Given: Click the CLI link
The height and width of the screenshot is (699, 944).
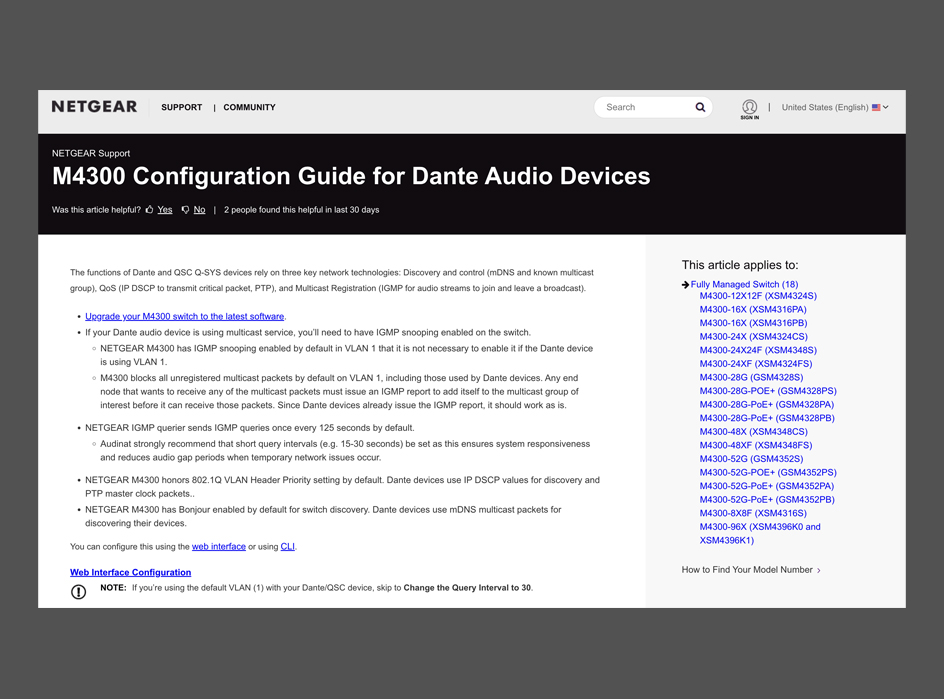Looking at the screenshot, I should [x=287, y=547].
